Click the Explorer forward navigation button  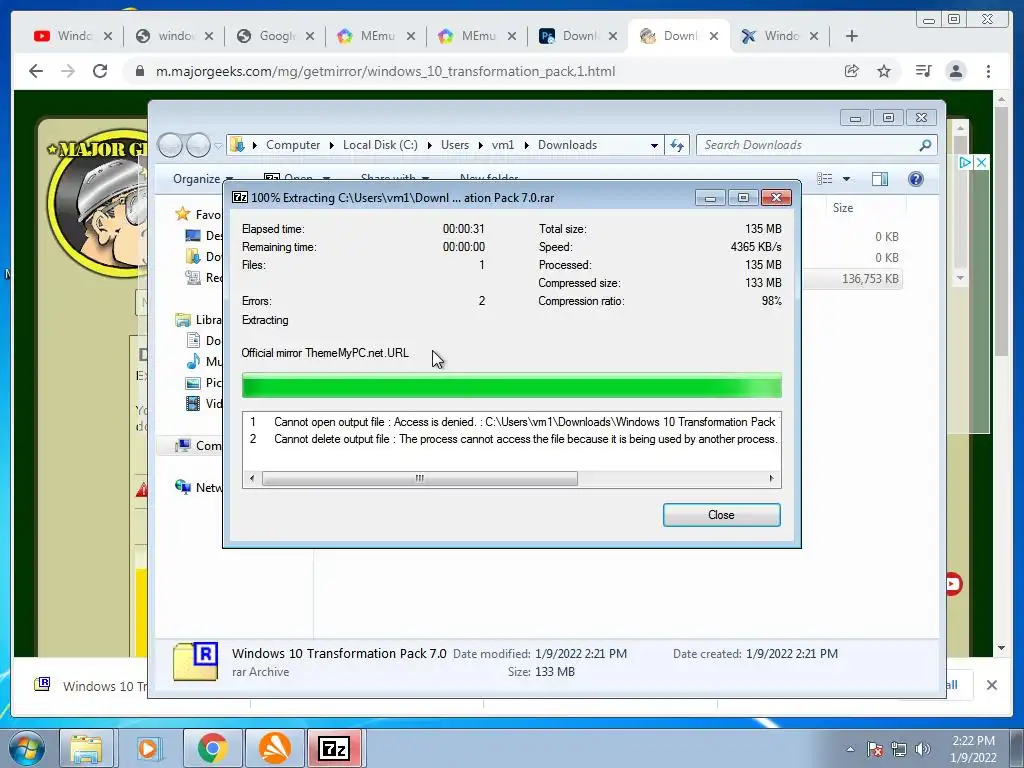coord(198,145)
